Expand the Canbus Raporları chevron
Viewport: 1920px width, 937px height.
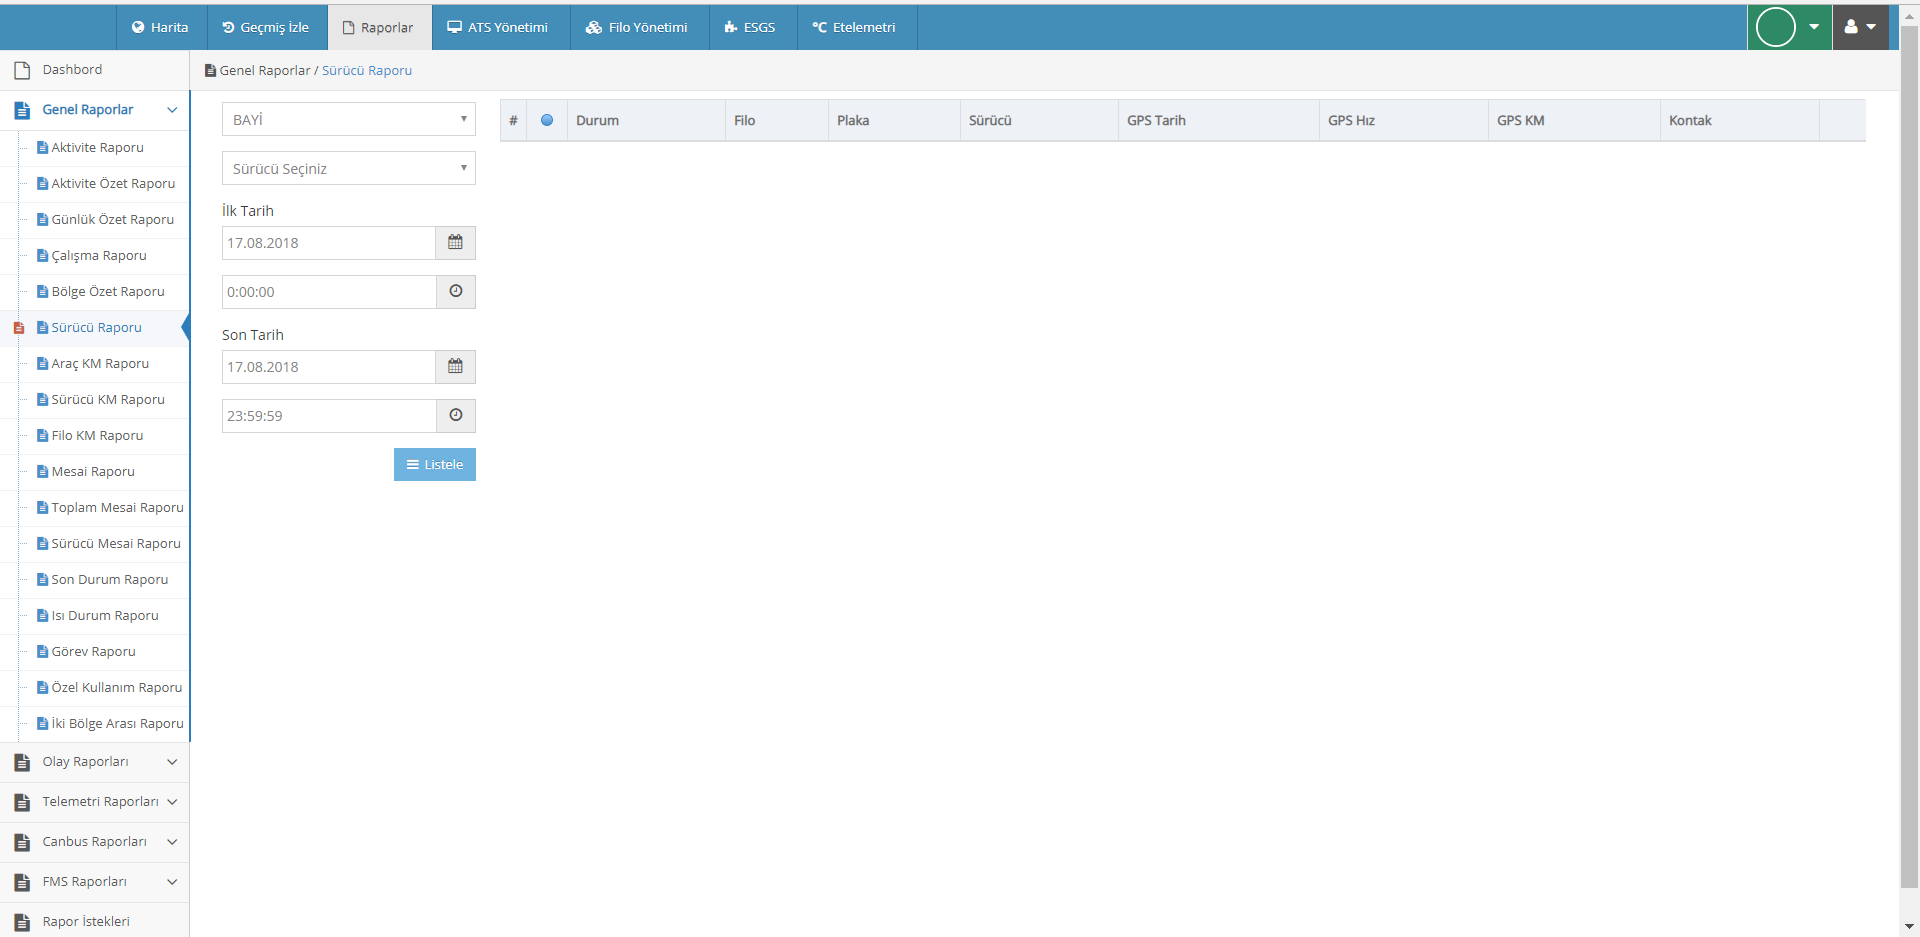(172, 842)
